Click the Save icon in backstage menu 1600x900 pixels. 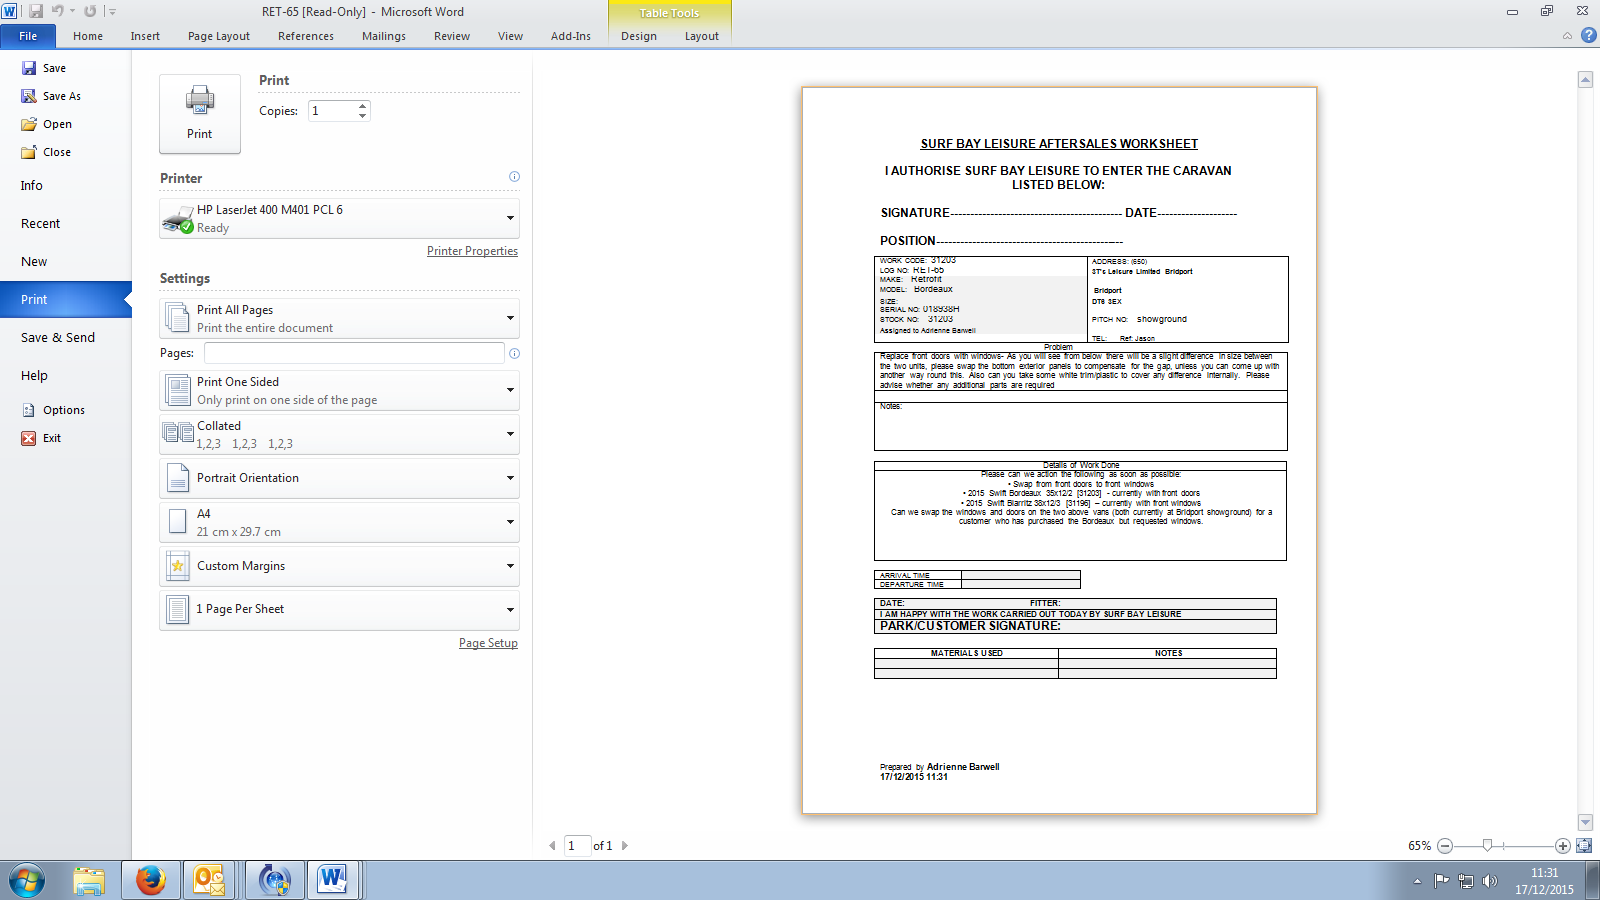[29, 68]
